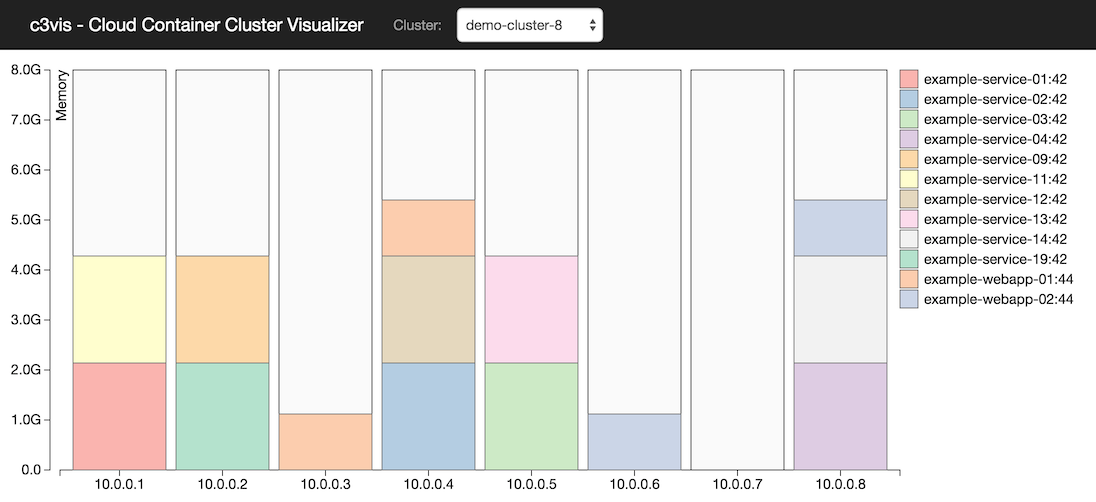Click the 10.0.0.7 host axis label

[737, 485]
